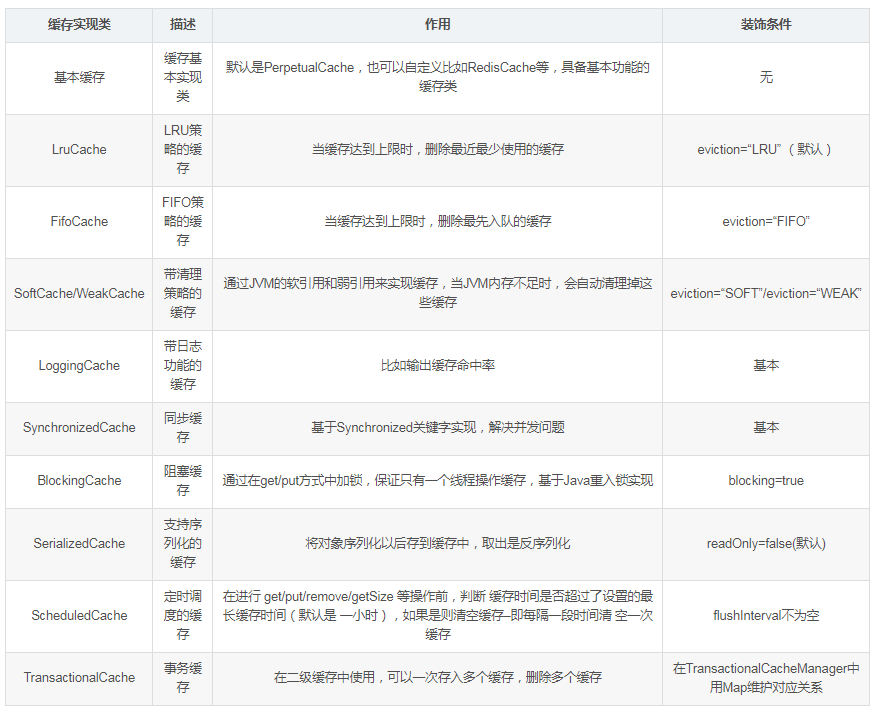
Task: Click the 带清理策略的缓存 description cell
Action: pyautogui.click(x=183, y=294)
